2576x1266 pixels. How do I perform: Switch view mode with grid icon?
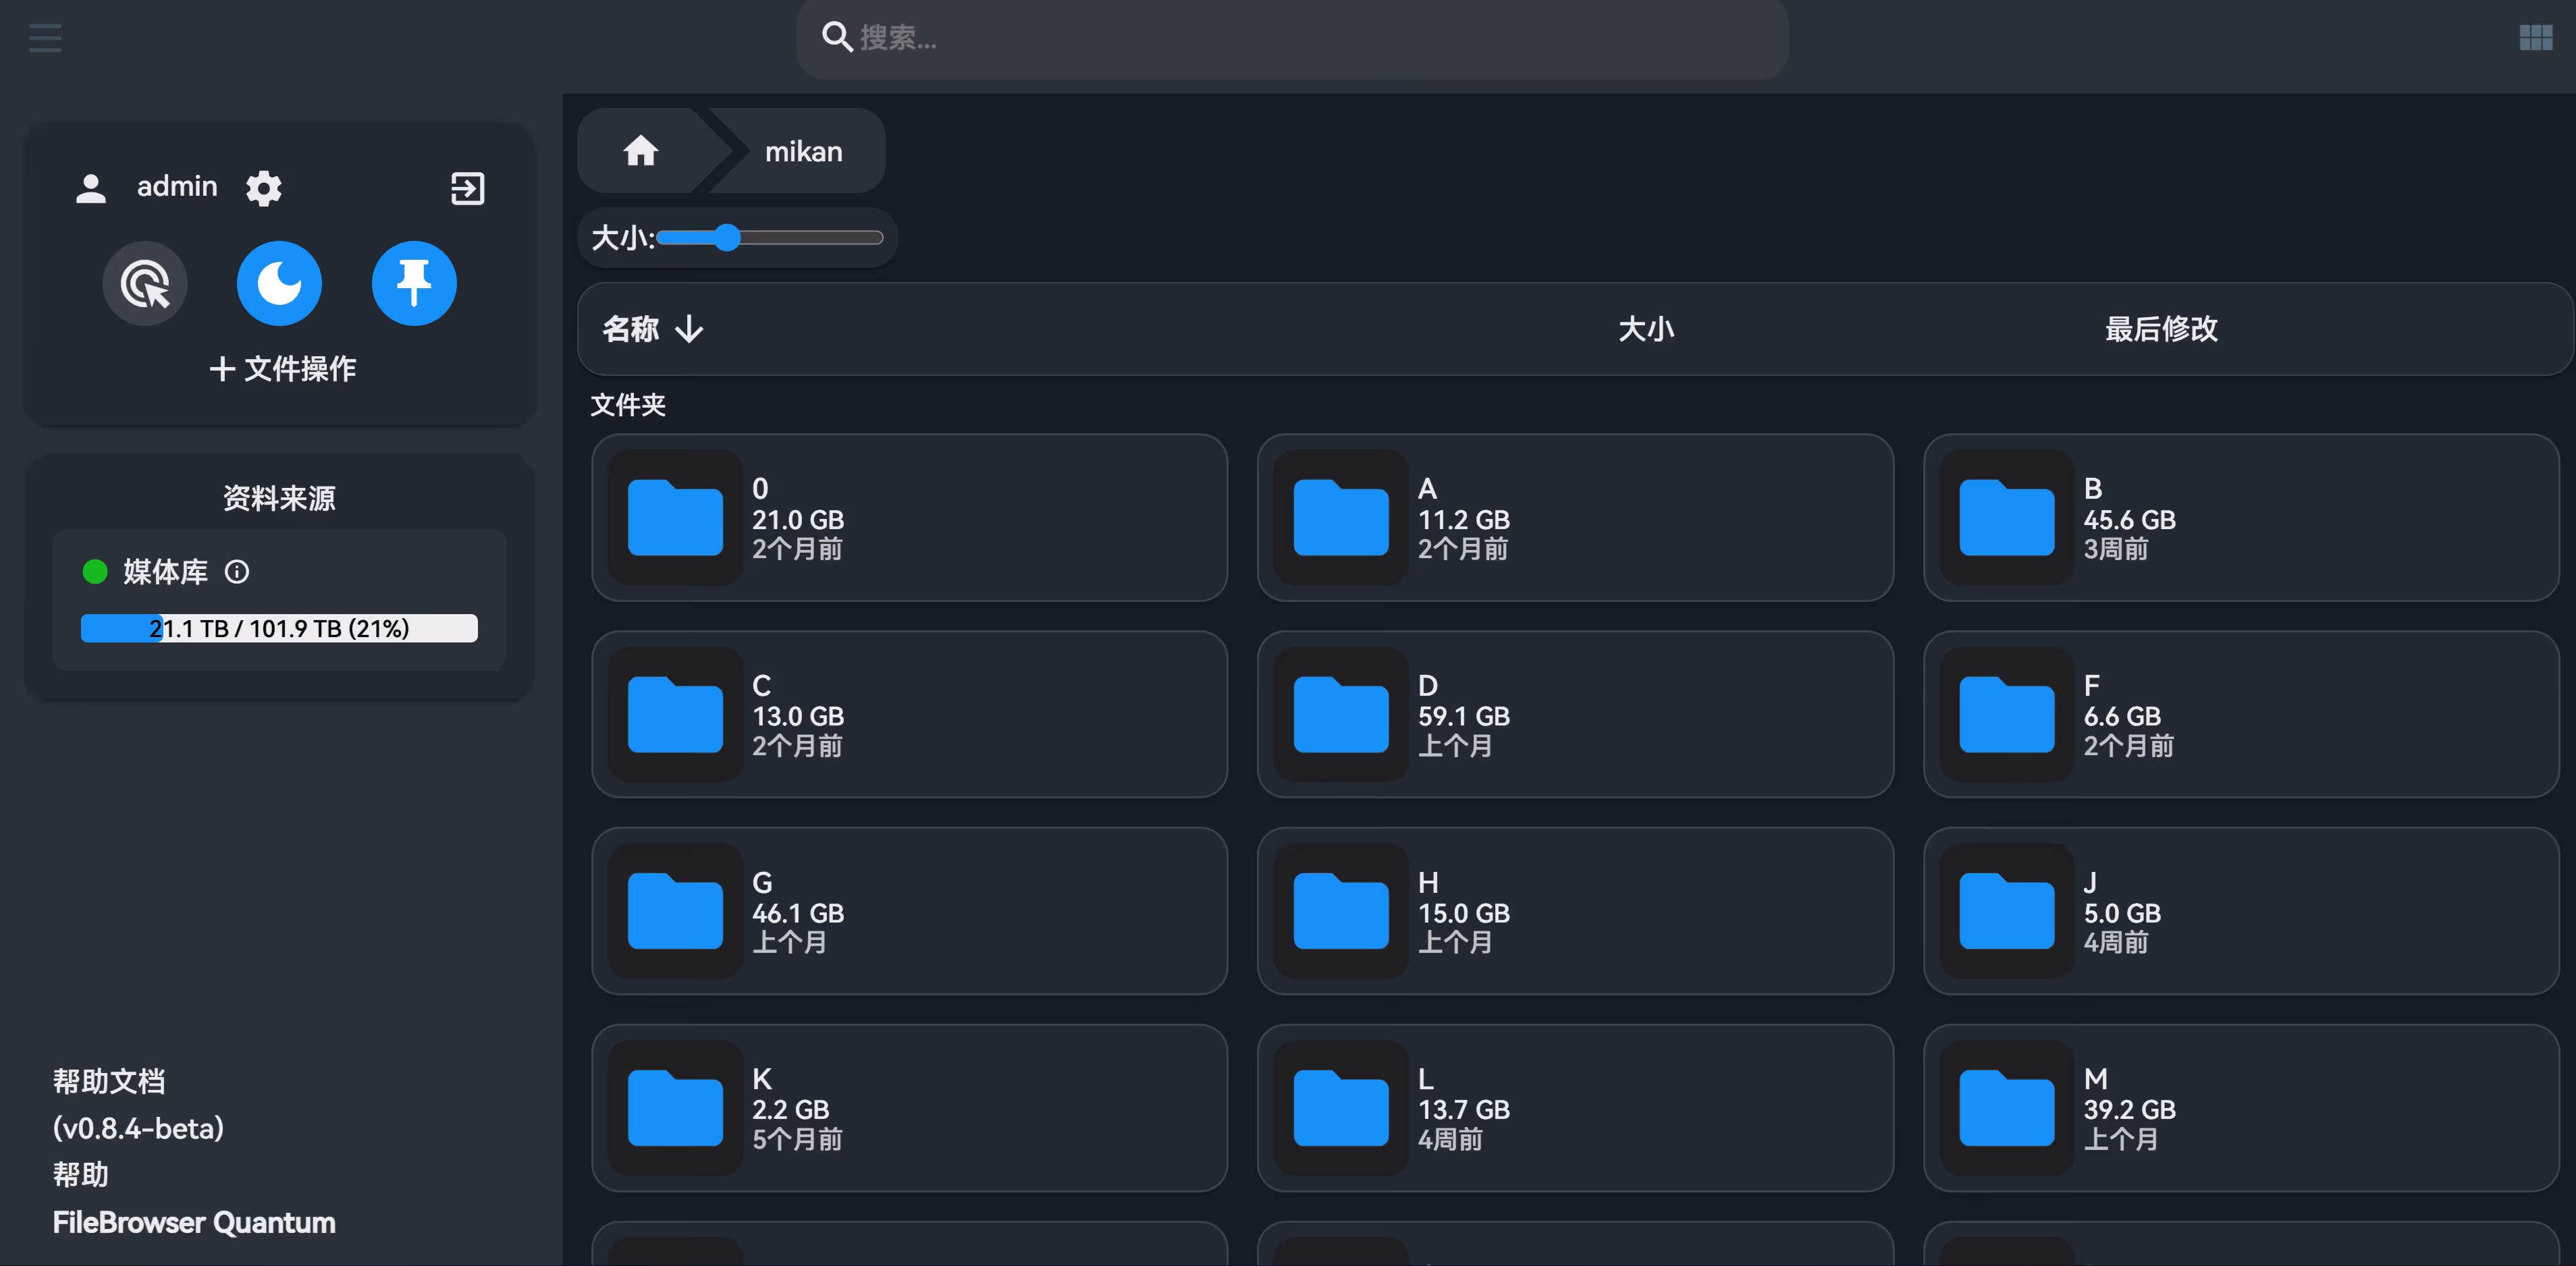tap(2535, 38)
